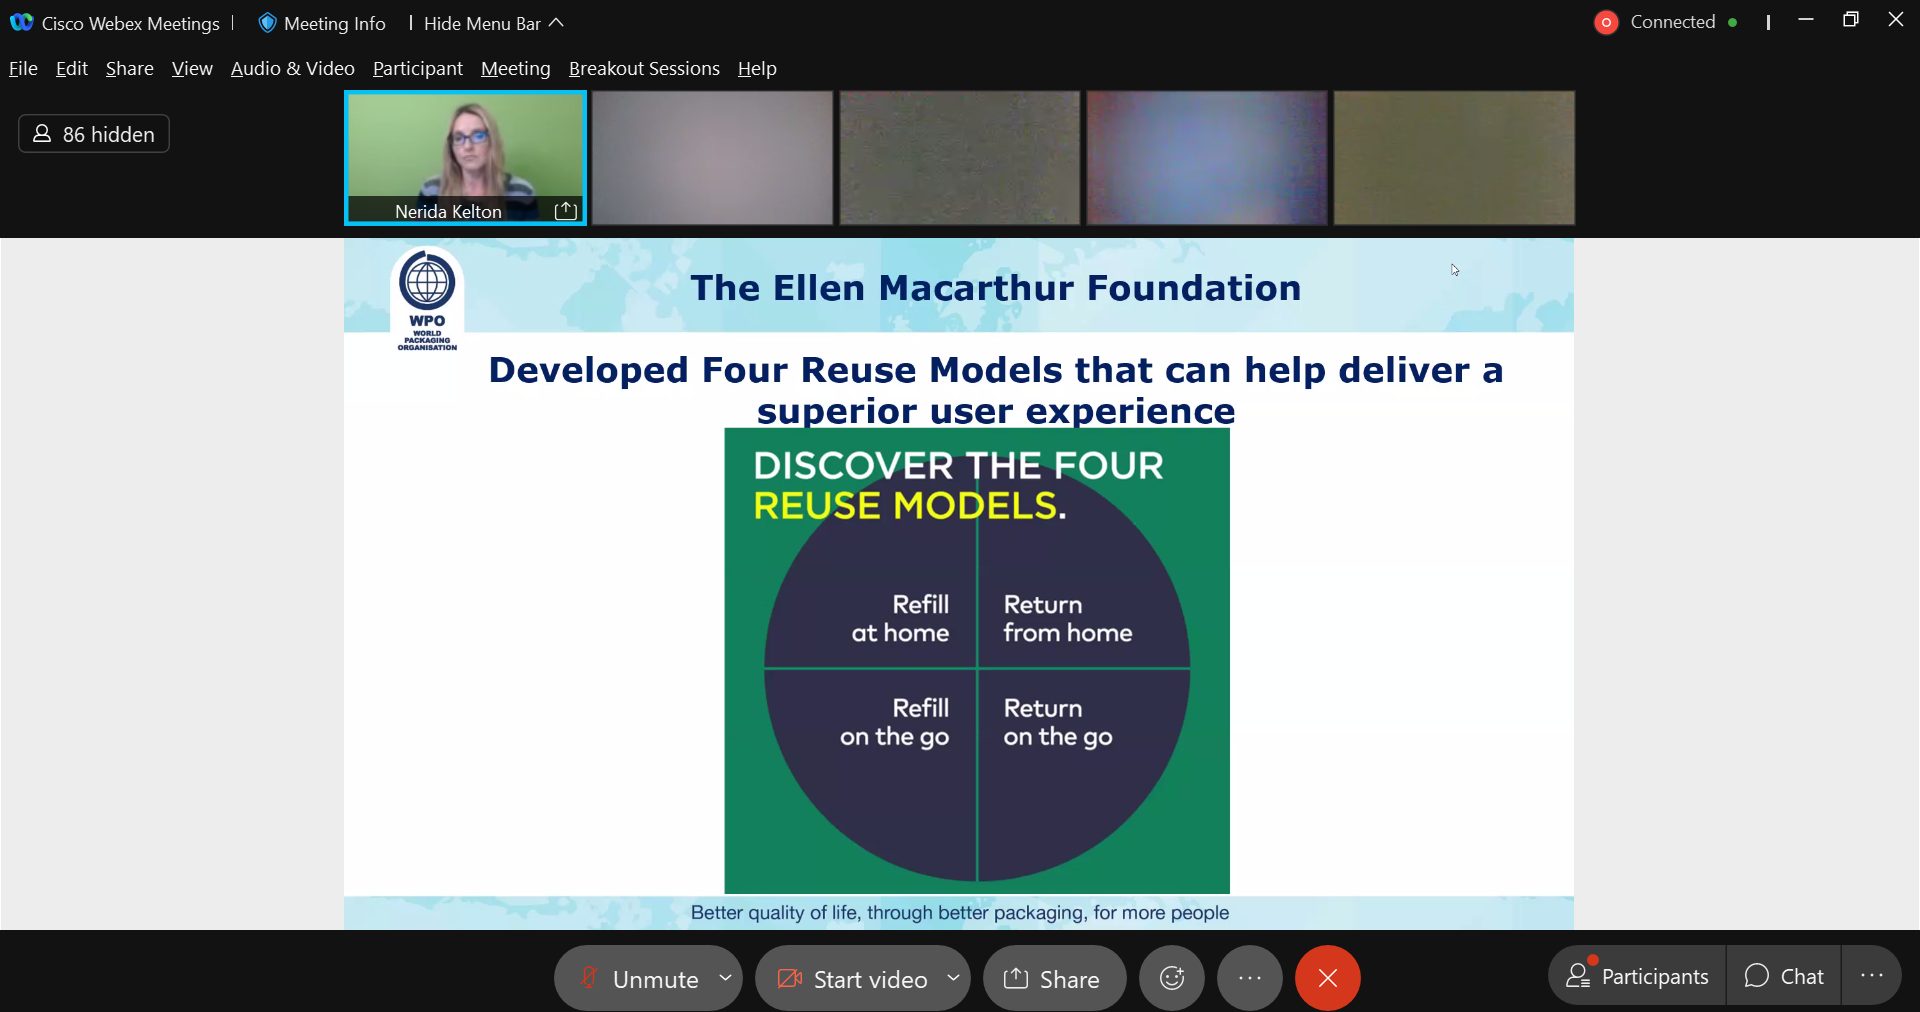Open the Breakout Sessions menu

pyautogui.click(x=644, y=68)
